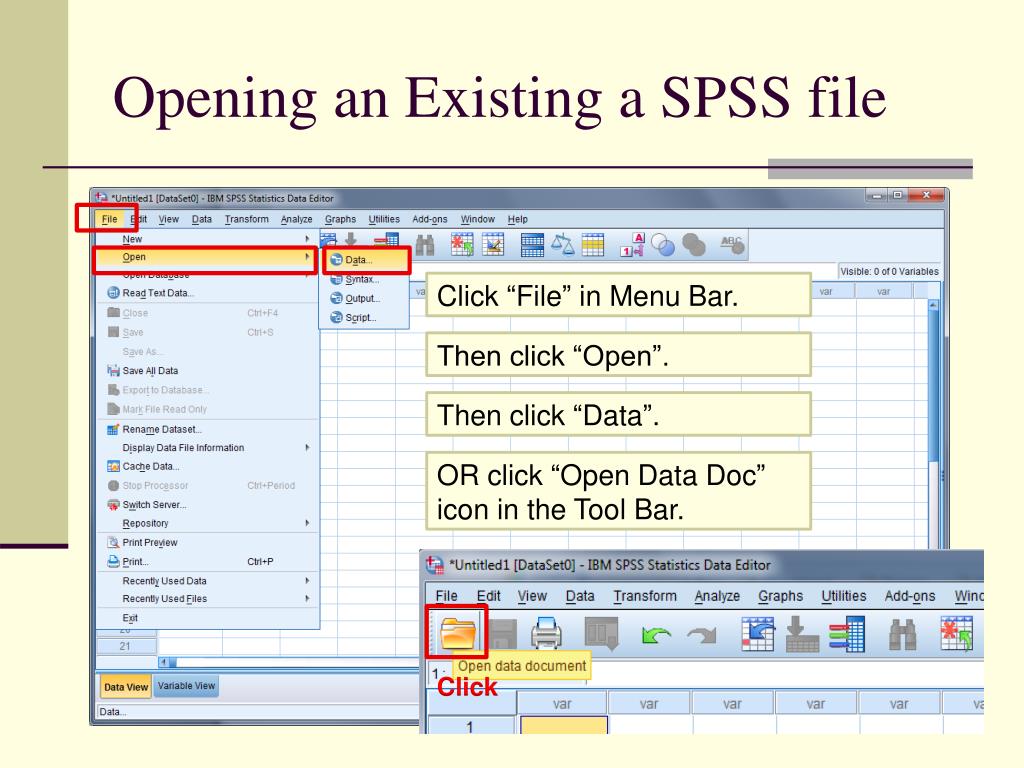The width and height of the screenshot is (1024, 768).
Task: Switch to the Data View tab
Action: [126, 687]
